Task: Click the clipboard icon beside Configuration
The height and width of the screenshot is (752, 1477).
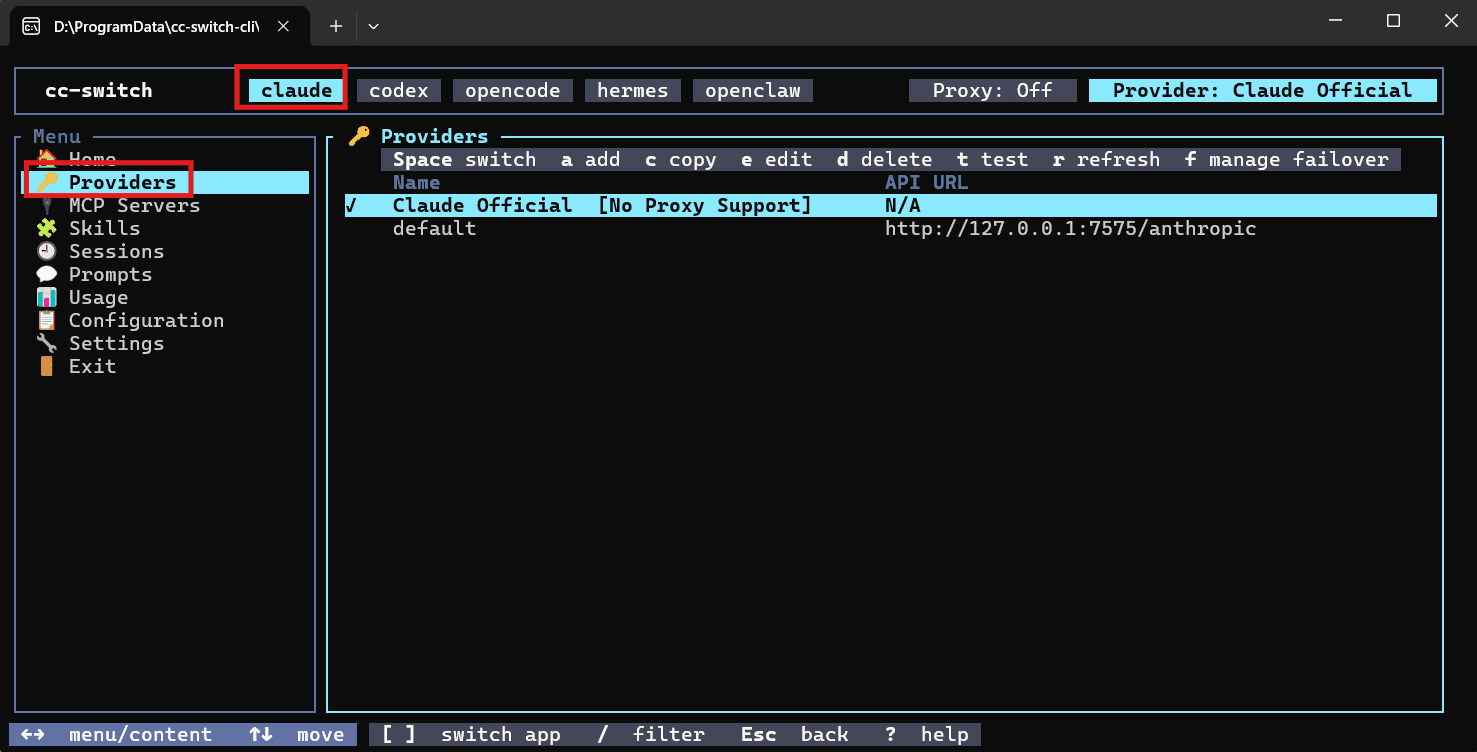Action: pyautogui.click(x=46, y=320)
